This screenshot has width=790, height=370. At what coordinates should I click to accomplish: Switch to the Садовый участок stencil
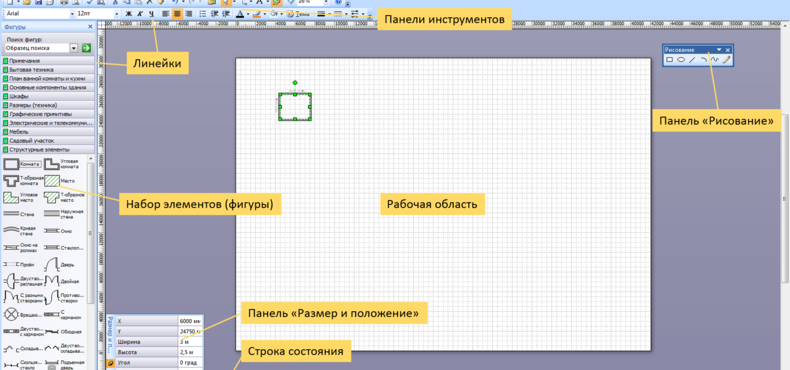tap(48, 141)
